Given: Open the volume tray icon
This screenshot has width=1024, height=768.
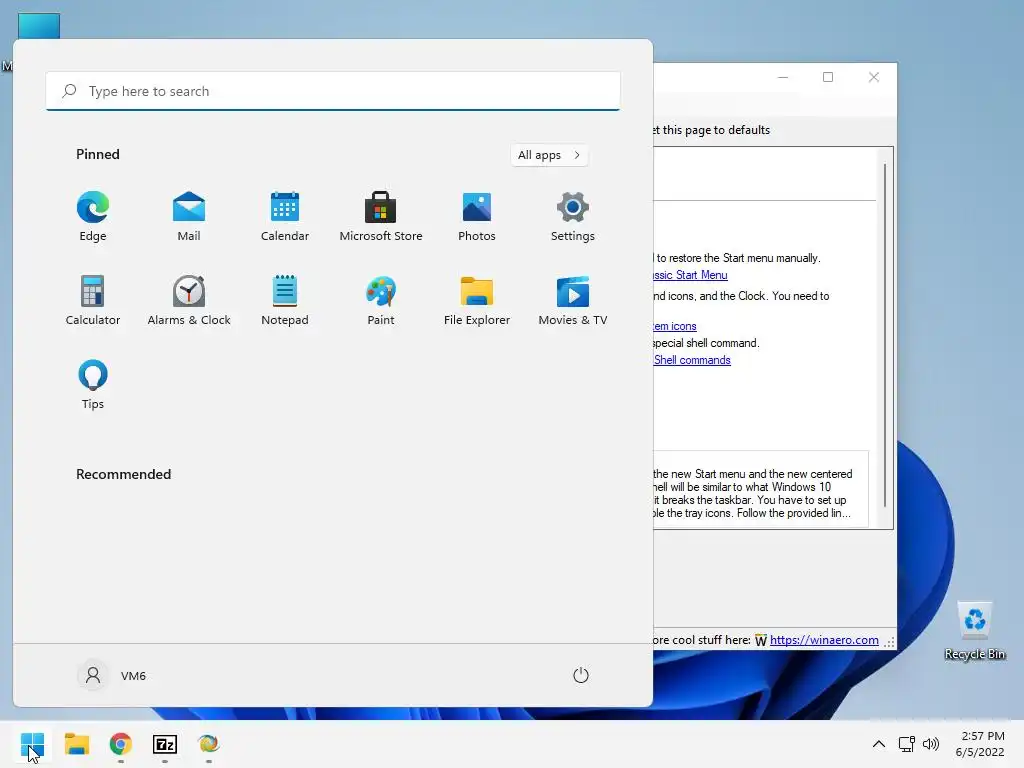Looking at the screenshot, I should click(931, 744).
